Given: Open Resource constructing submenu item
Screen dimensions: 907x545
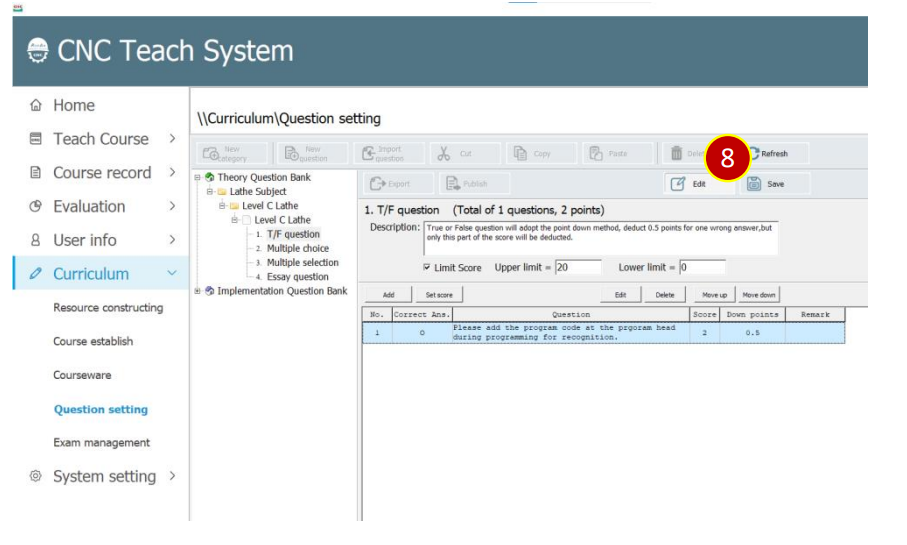Looking at the screenshot, I should [108, 307].
